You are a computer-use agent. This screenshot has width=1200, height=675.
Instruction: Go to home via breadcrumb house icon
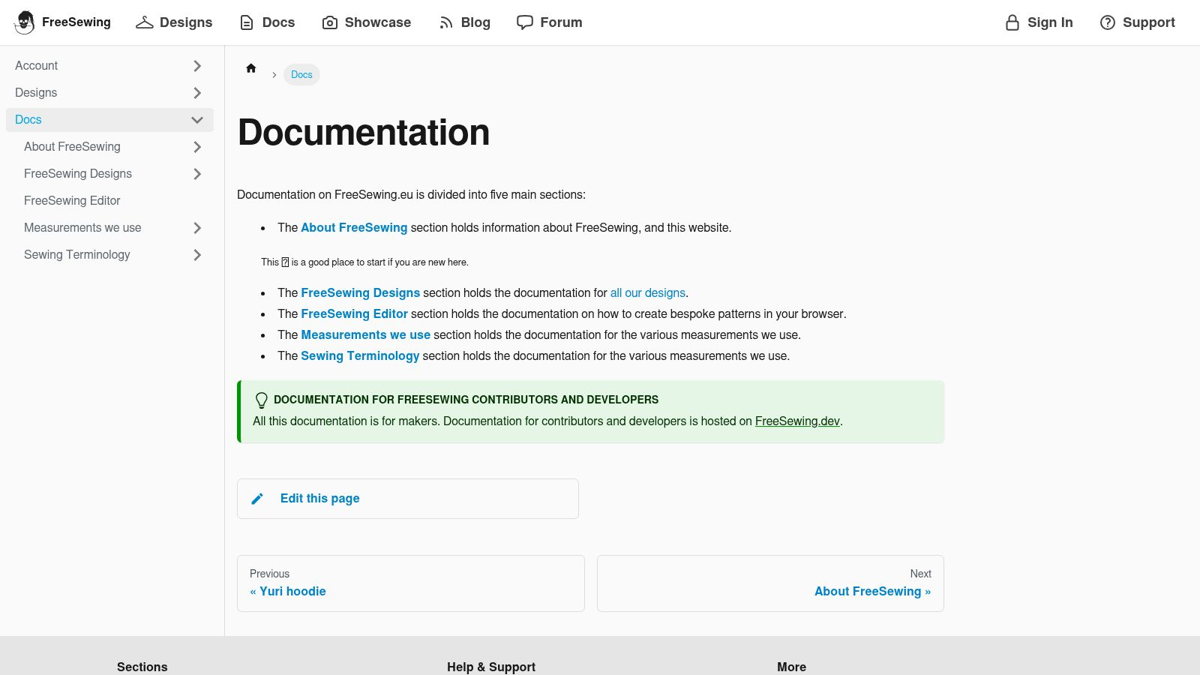pos(251,68)
